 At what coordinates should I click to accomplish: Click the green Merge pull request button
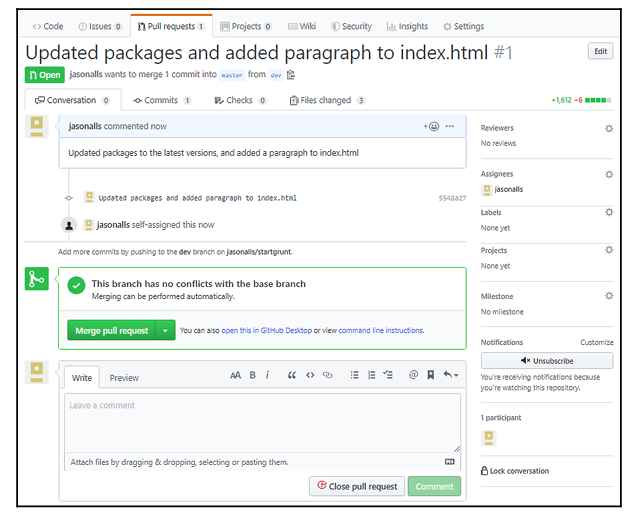pos(111,330)
